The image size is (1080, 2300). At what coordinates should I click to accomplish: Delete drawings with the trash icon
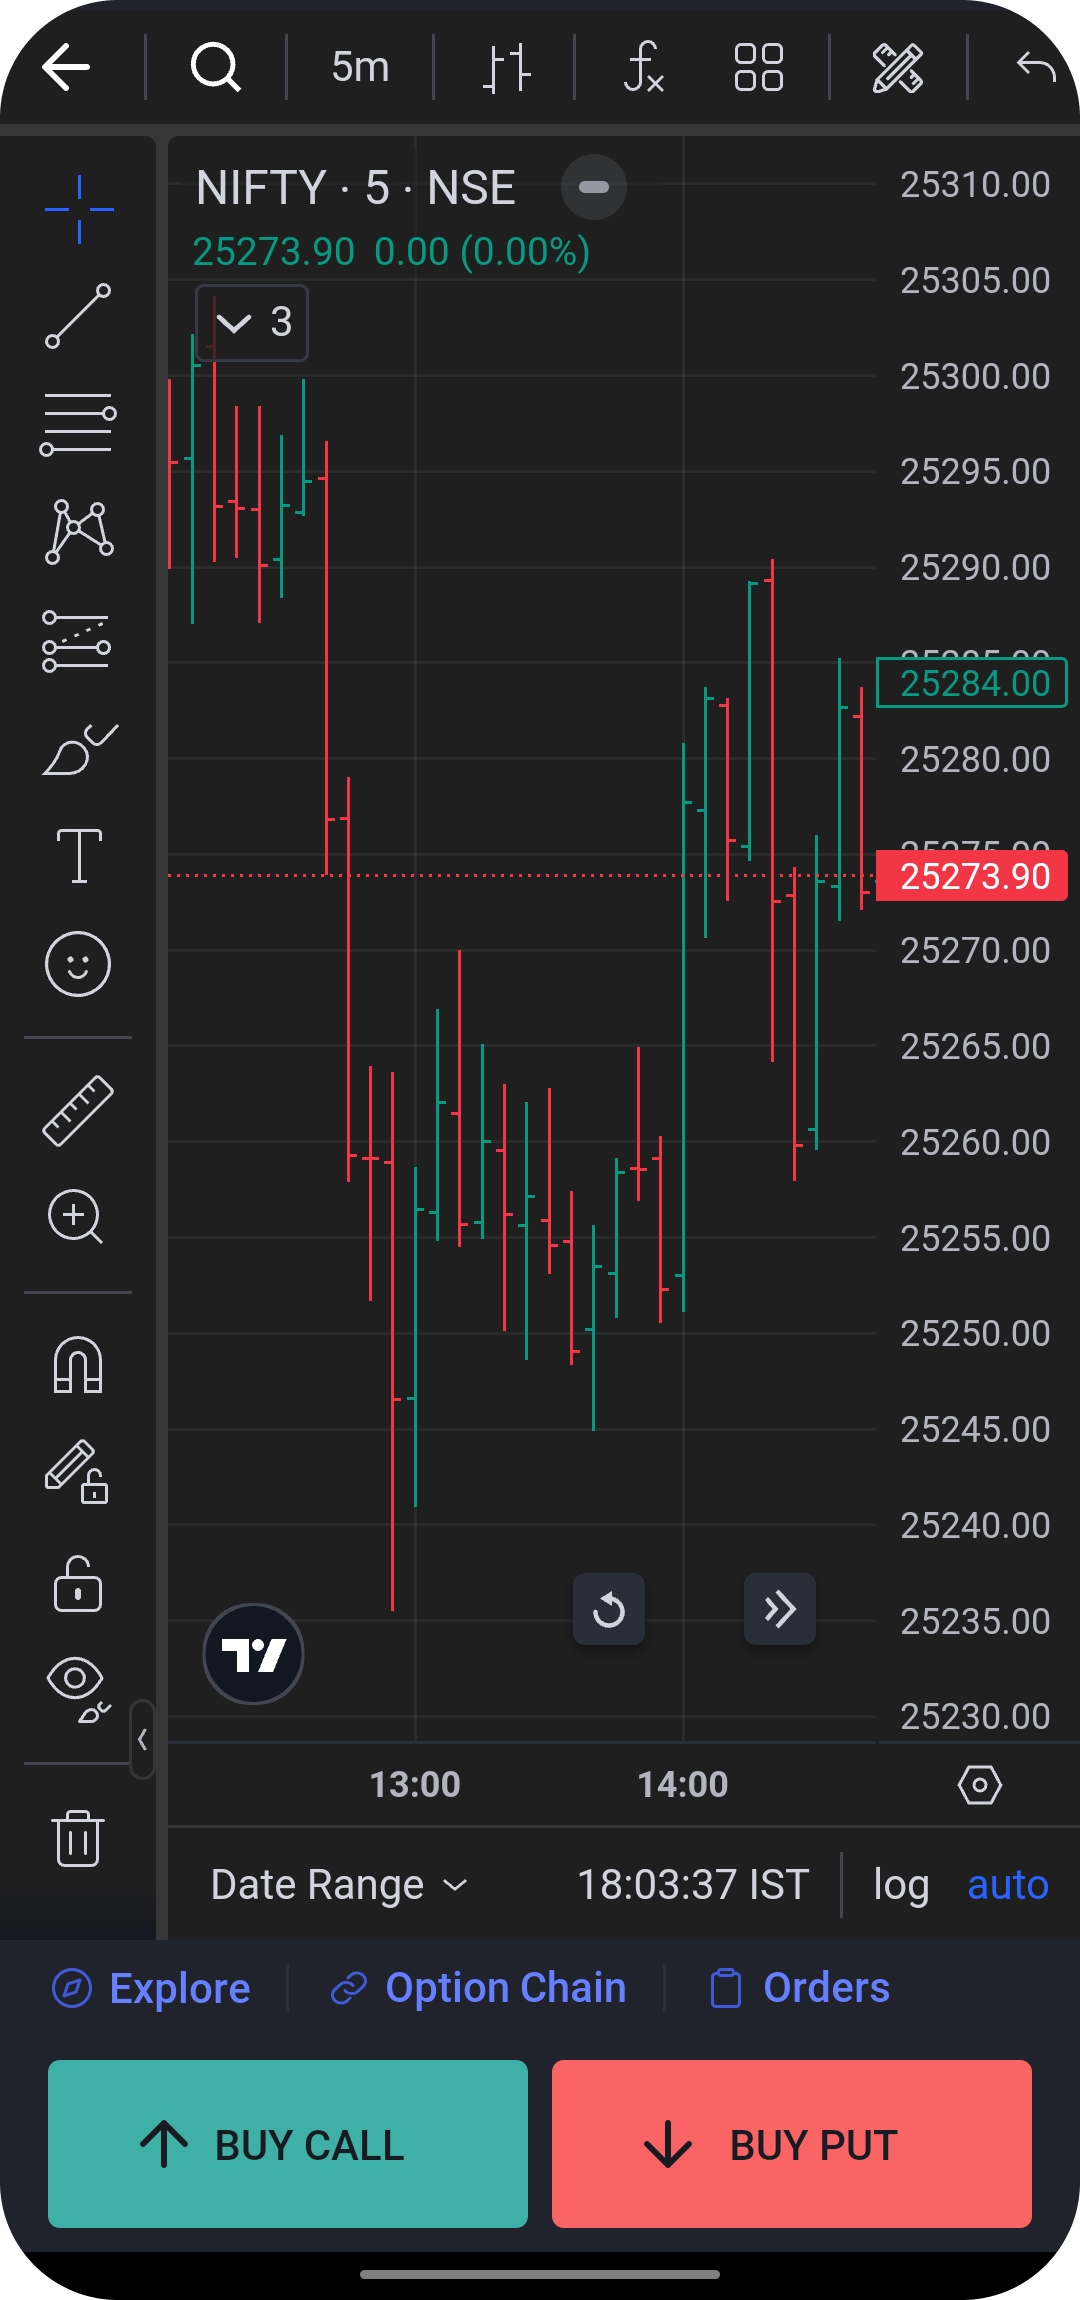[78, 1838]
